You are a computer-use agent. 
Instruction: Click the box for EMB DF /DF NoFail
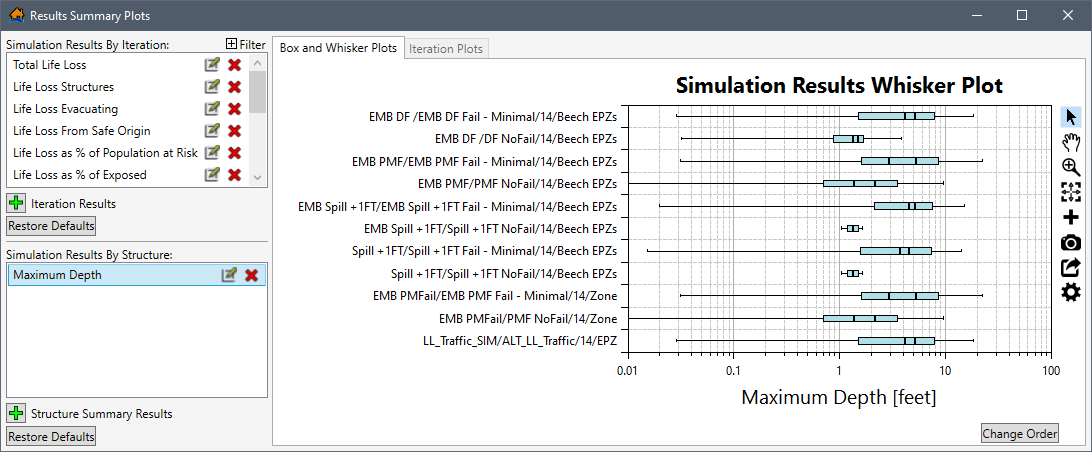(848, 139)
